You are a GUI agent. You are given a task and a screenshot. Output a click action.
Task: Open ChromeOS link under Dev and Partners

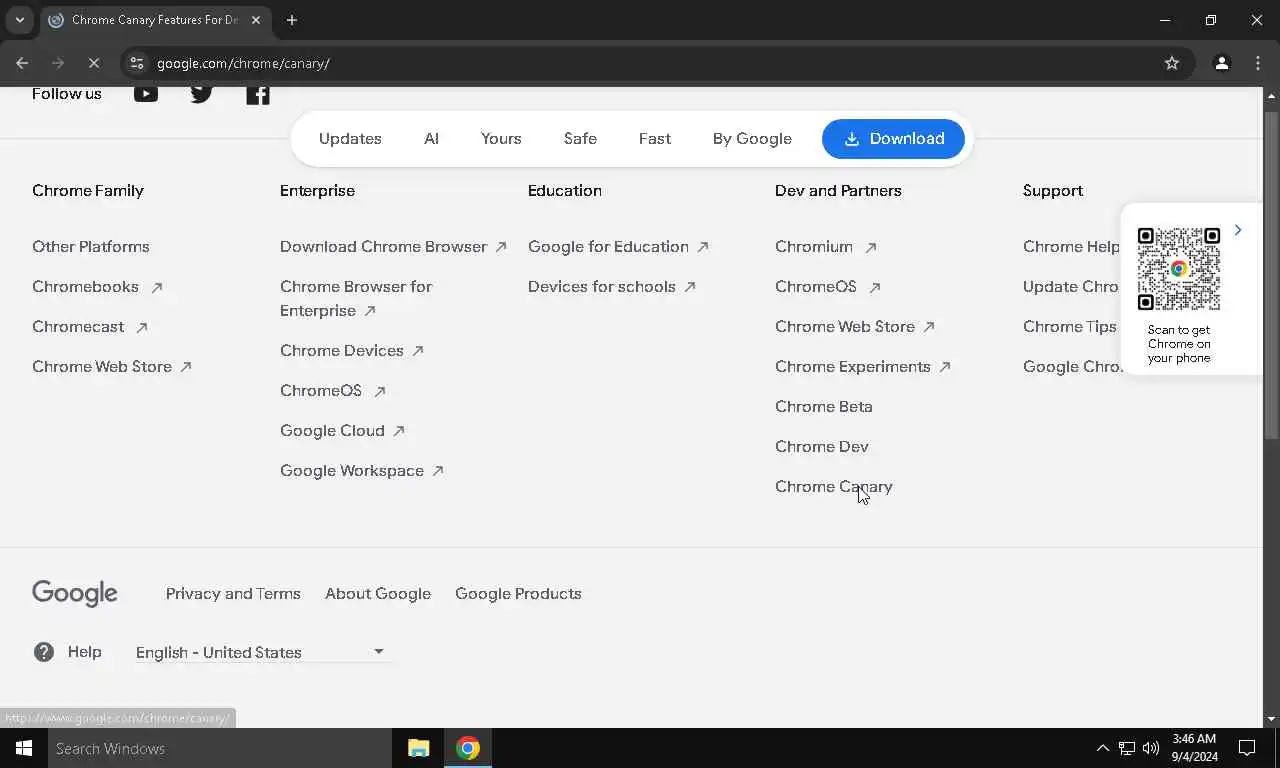pyautogui.click(x=827, y=287)
